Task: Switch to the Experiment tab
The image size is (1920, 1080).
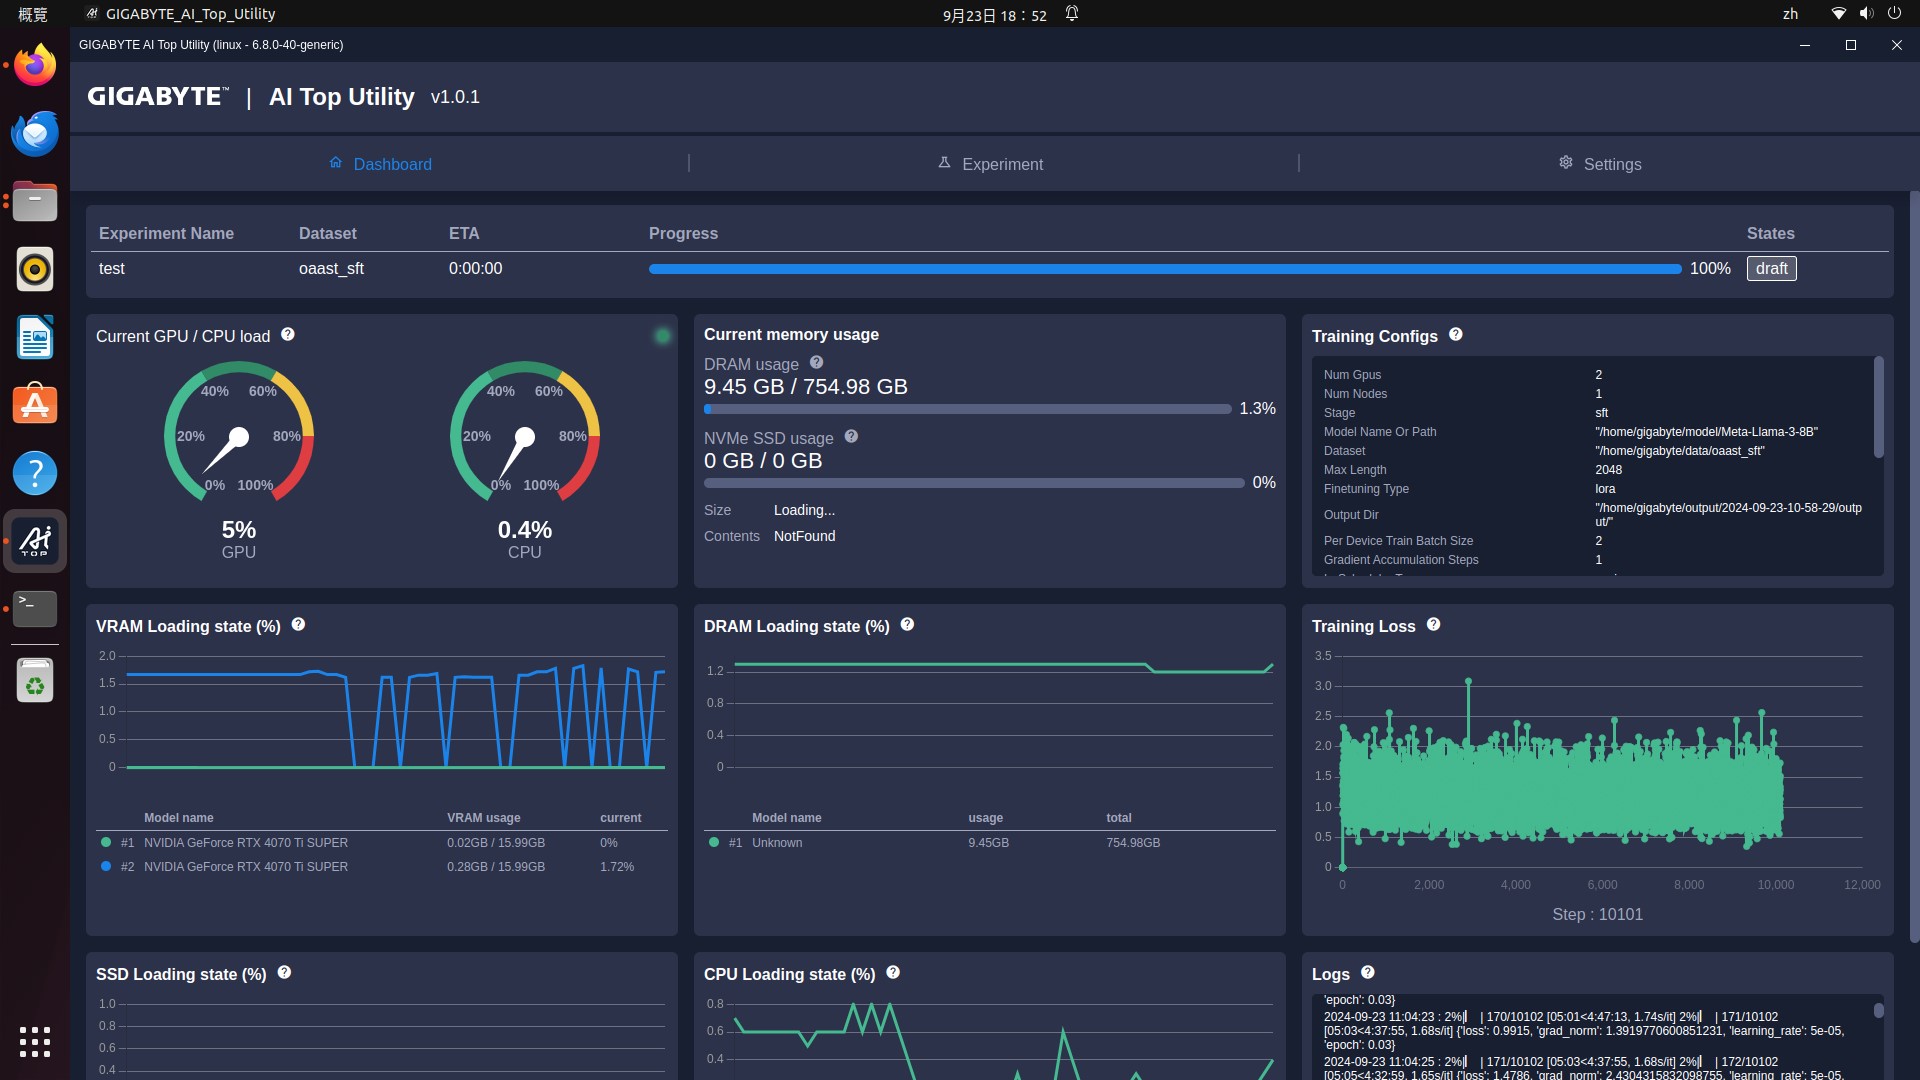Action: click(x=991, y=164)
